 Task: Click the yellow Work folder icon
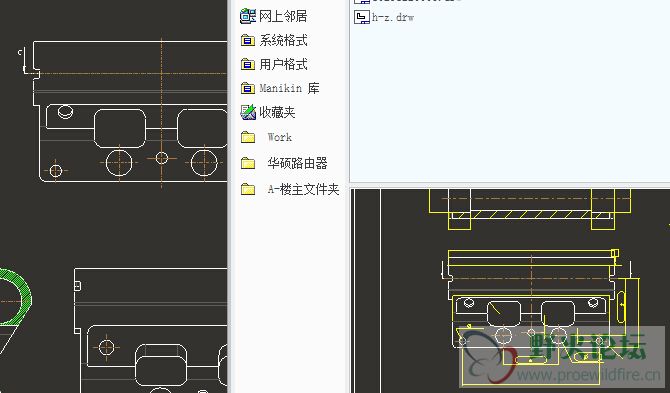point(248,137)
